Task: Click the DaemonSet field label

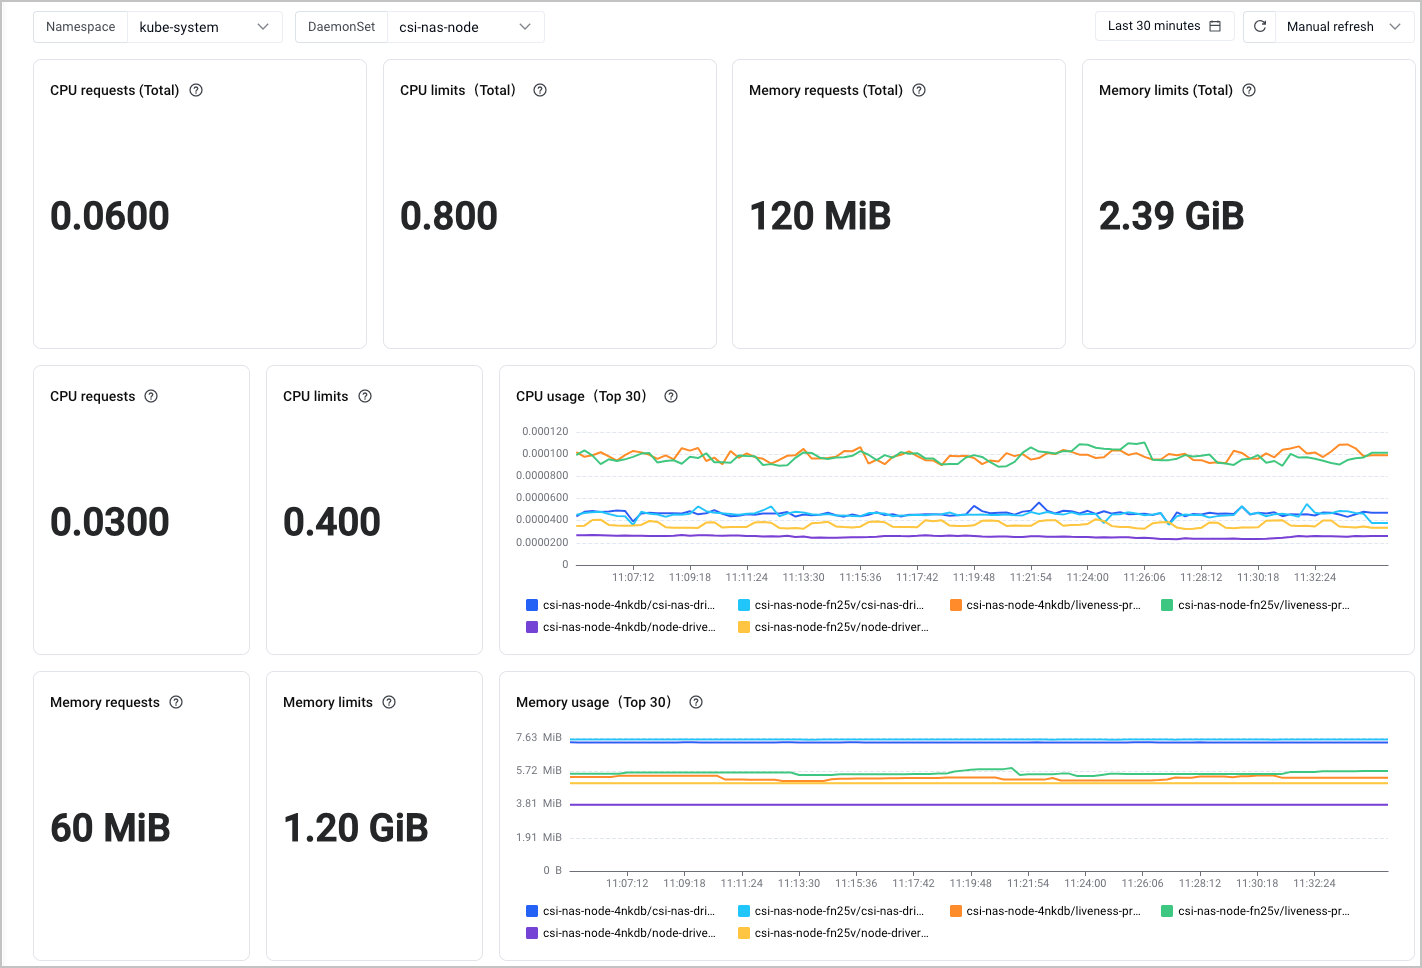Action: (342, 27)
